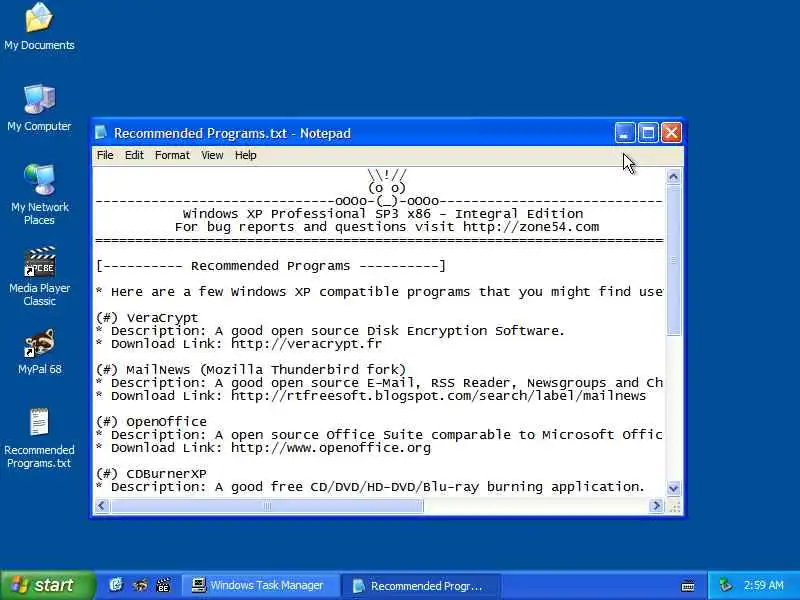The image size is (800, 600).
Task: Click Recommended Progr... taskbar button
Action: pos(421,585)
